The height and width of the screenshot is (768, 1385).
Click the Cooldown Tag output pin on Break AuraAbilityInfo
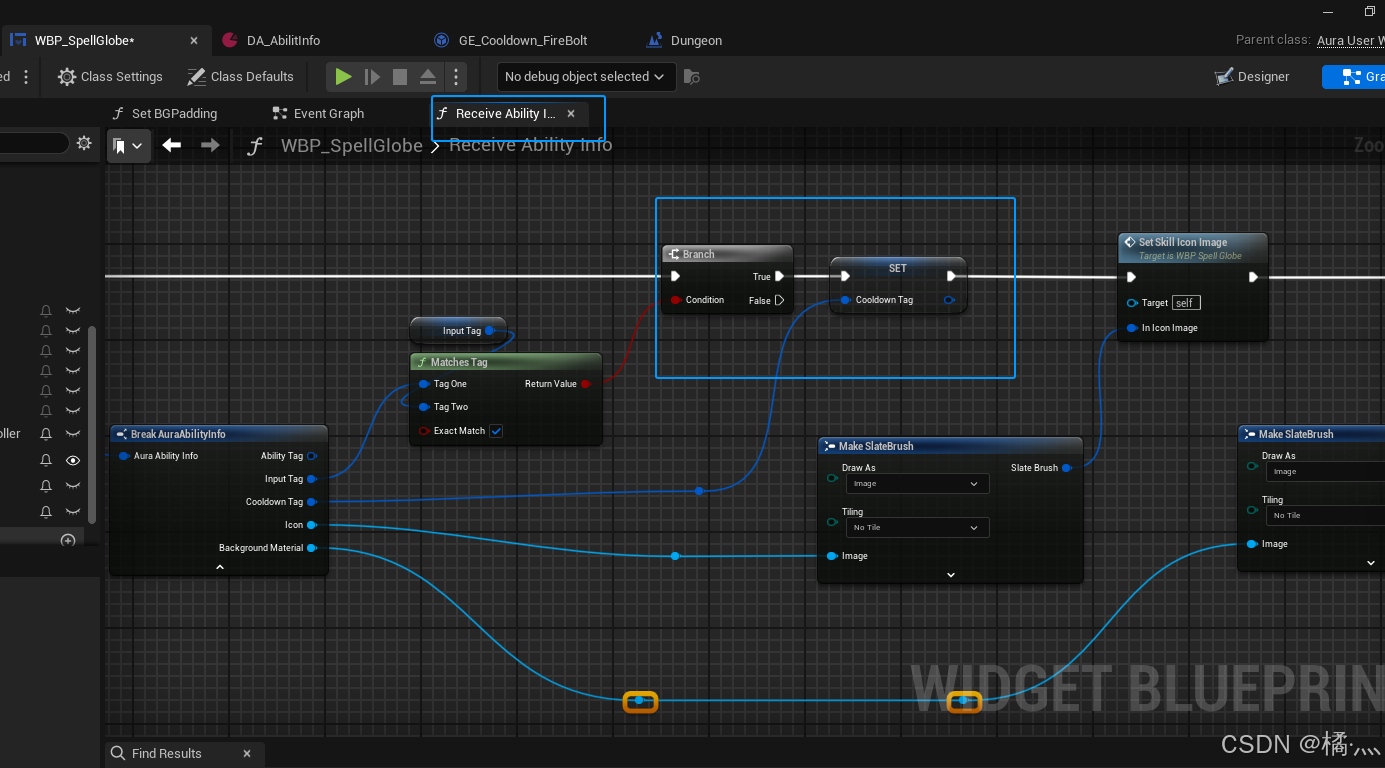click(312, 502)
